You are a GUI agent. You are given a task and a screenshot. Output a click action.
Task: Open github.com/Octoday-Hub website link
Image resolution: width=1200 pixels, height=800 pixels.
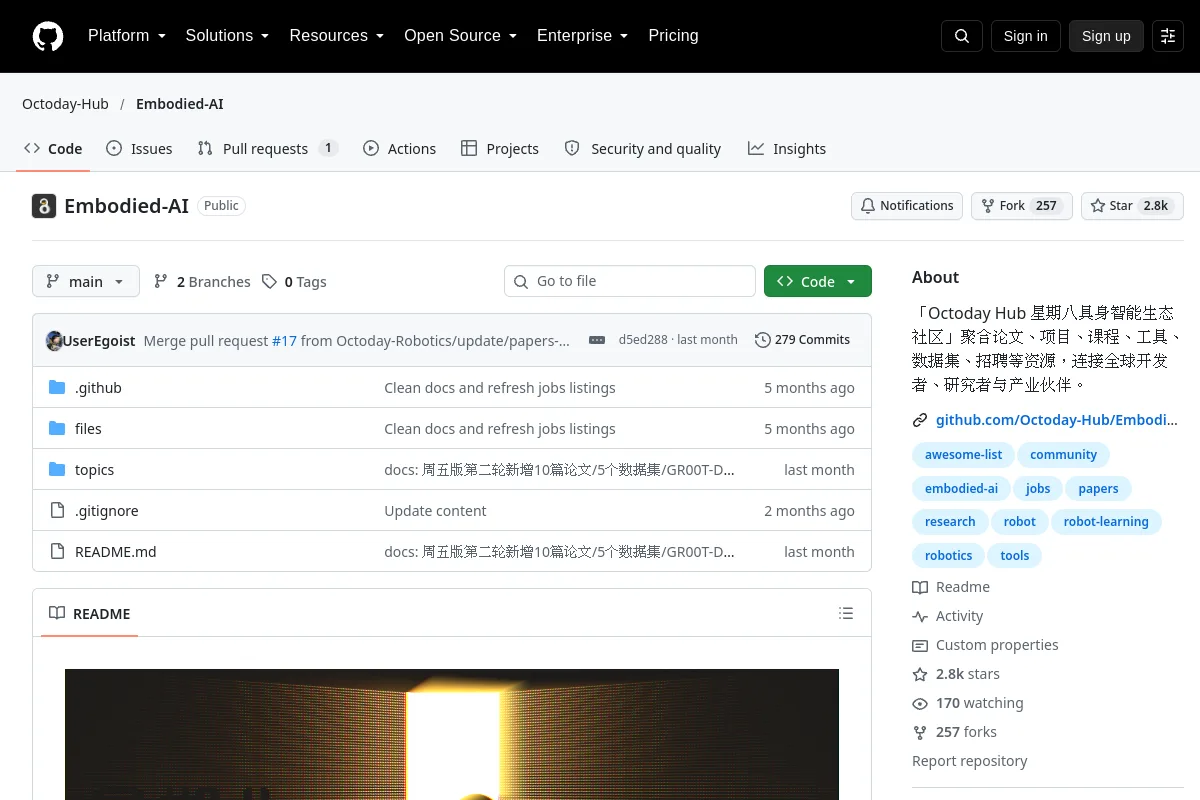[1057, 420]
